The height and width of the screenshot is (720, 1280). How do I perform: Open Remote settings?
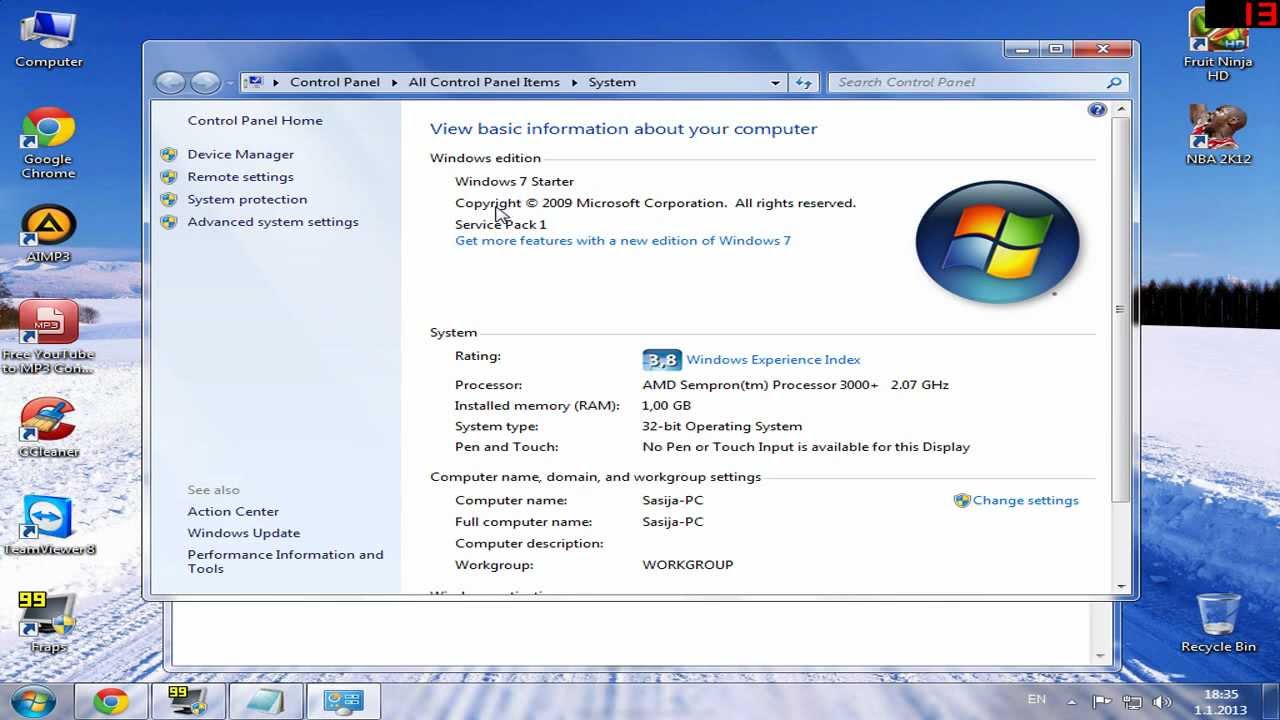tap(240, 177)
